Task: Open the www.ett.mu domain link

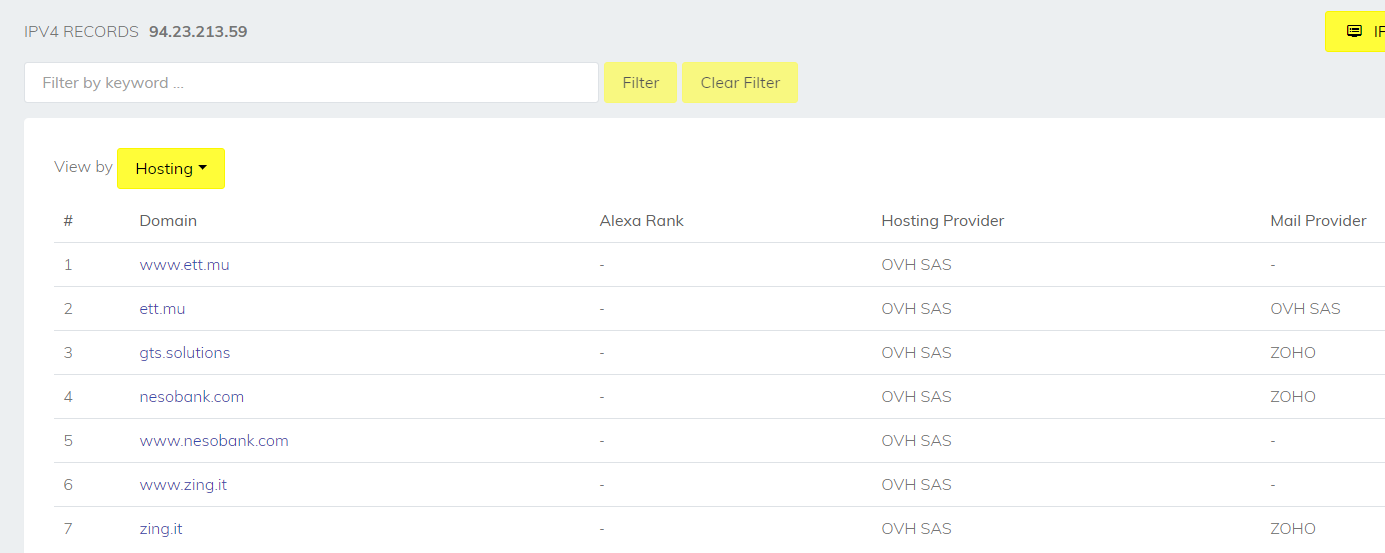Action: pos(184,265)
